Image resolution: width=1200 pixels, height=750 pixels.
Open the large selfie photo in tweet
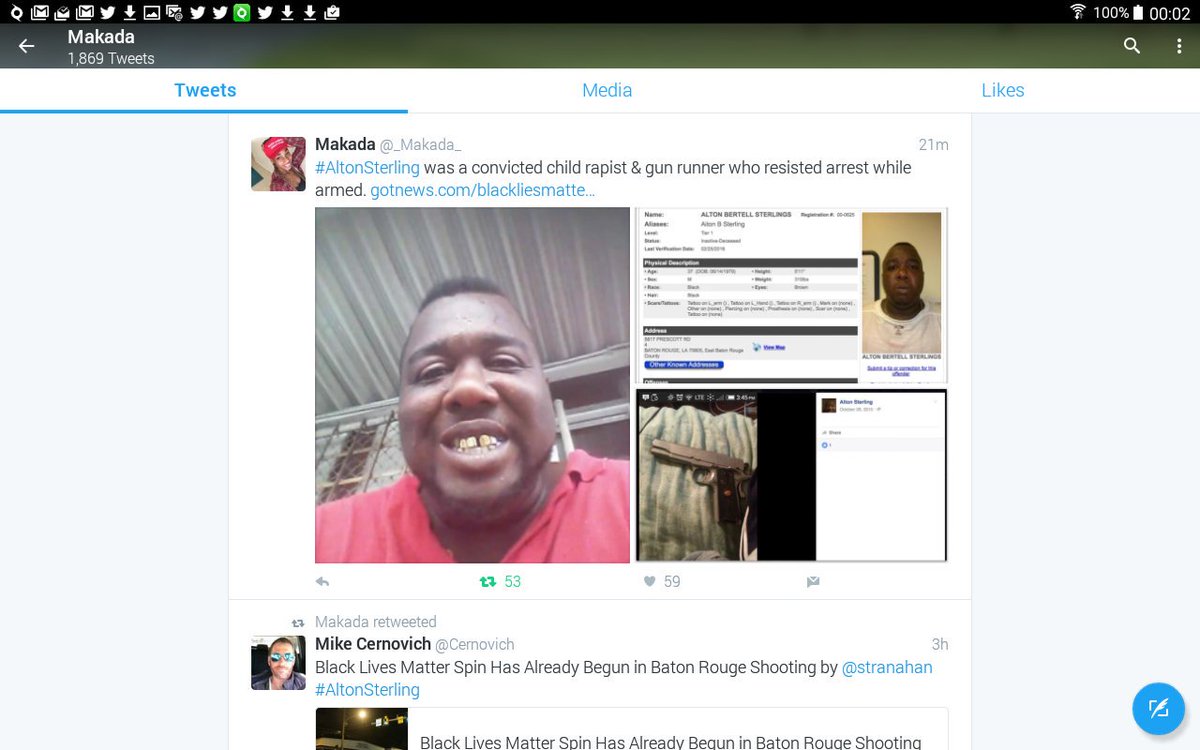[472, 385]
